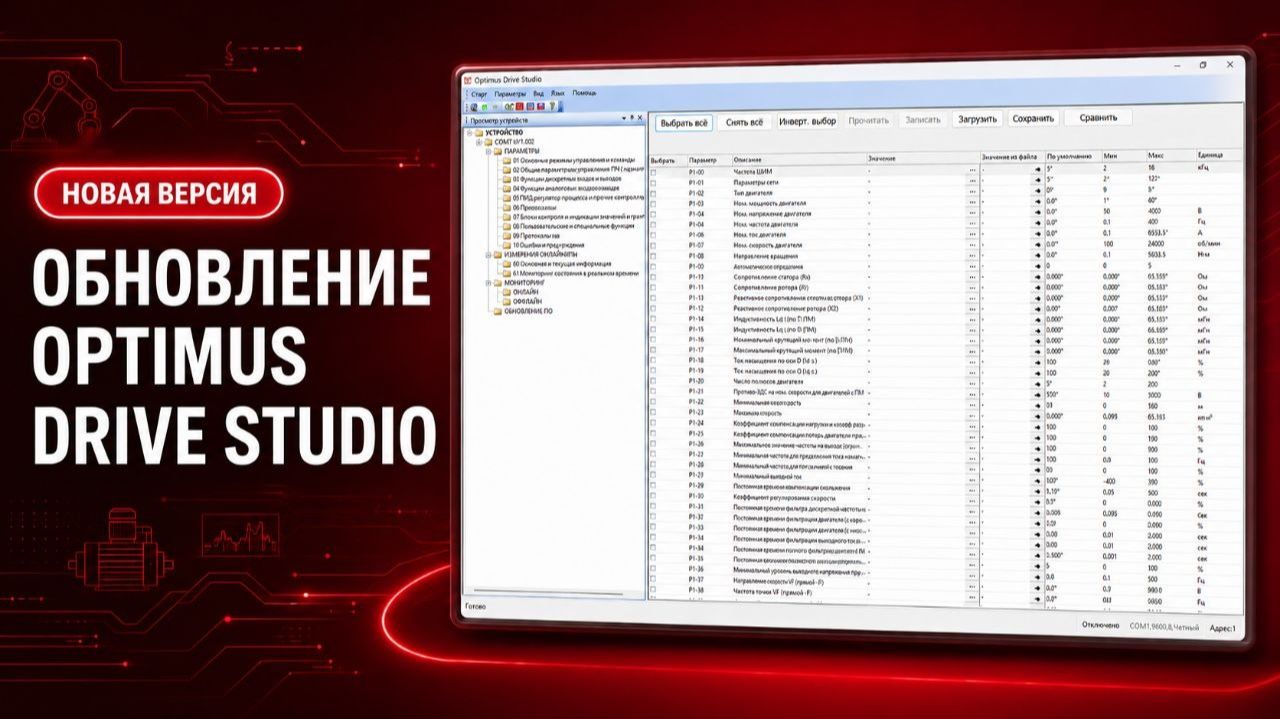Click '...' button for Ном. мощность двигателя
Screen dimensions: 1280x719
click(972, 203)
